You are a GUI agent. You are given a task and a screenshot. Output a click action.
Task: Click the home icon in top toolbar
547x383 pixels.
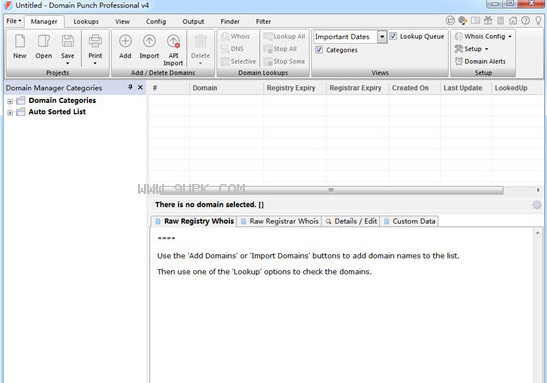513,21
